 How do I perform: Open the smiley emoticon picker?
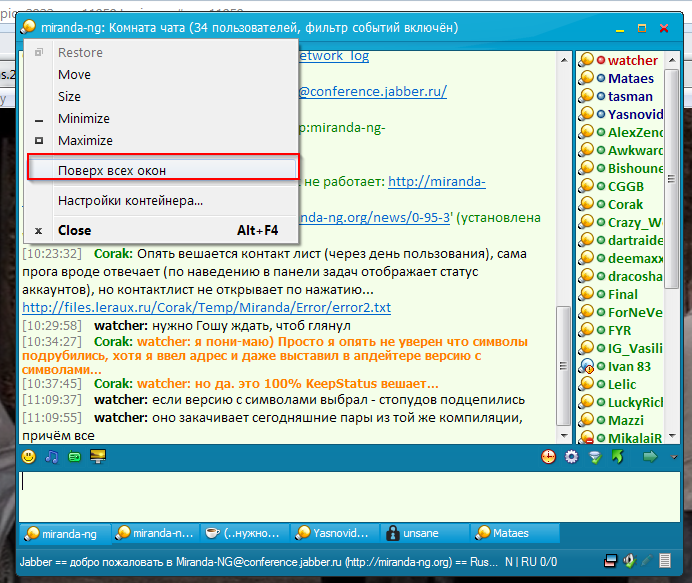pyautogui.click(x=29, y=456)
